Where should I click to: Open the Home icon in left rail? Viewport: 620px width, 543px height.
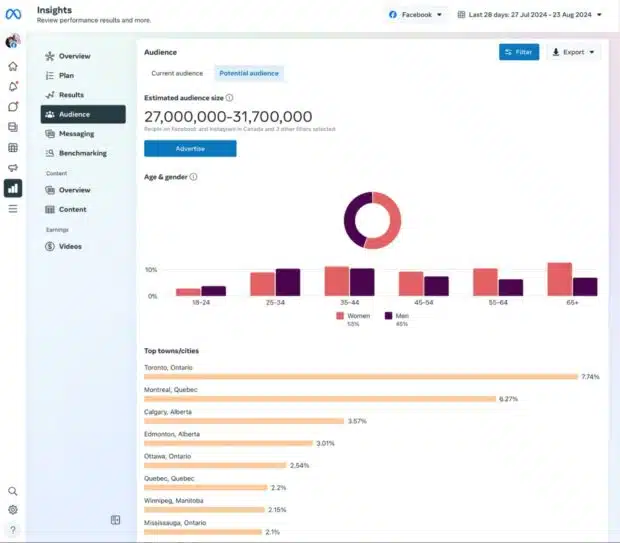tap(13, 66)
